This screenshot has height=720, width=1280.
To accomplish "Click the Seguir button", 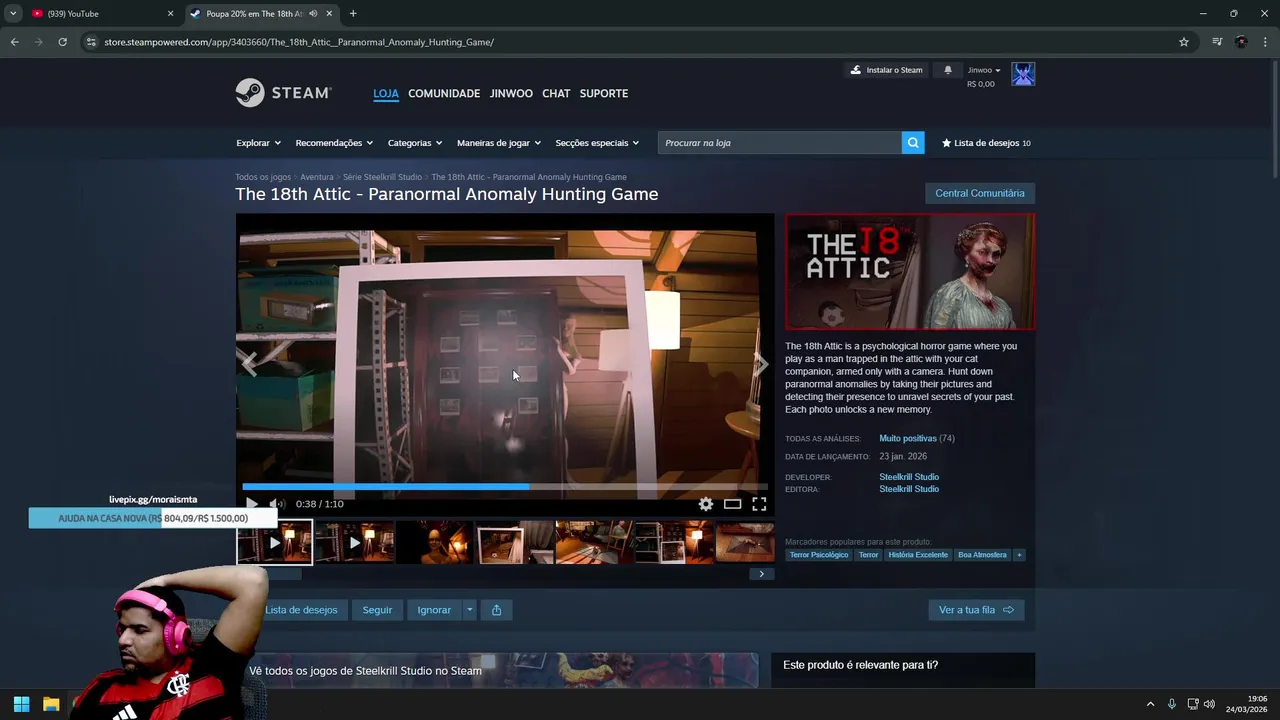I will [x=377, y=610].
